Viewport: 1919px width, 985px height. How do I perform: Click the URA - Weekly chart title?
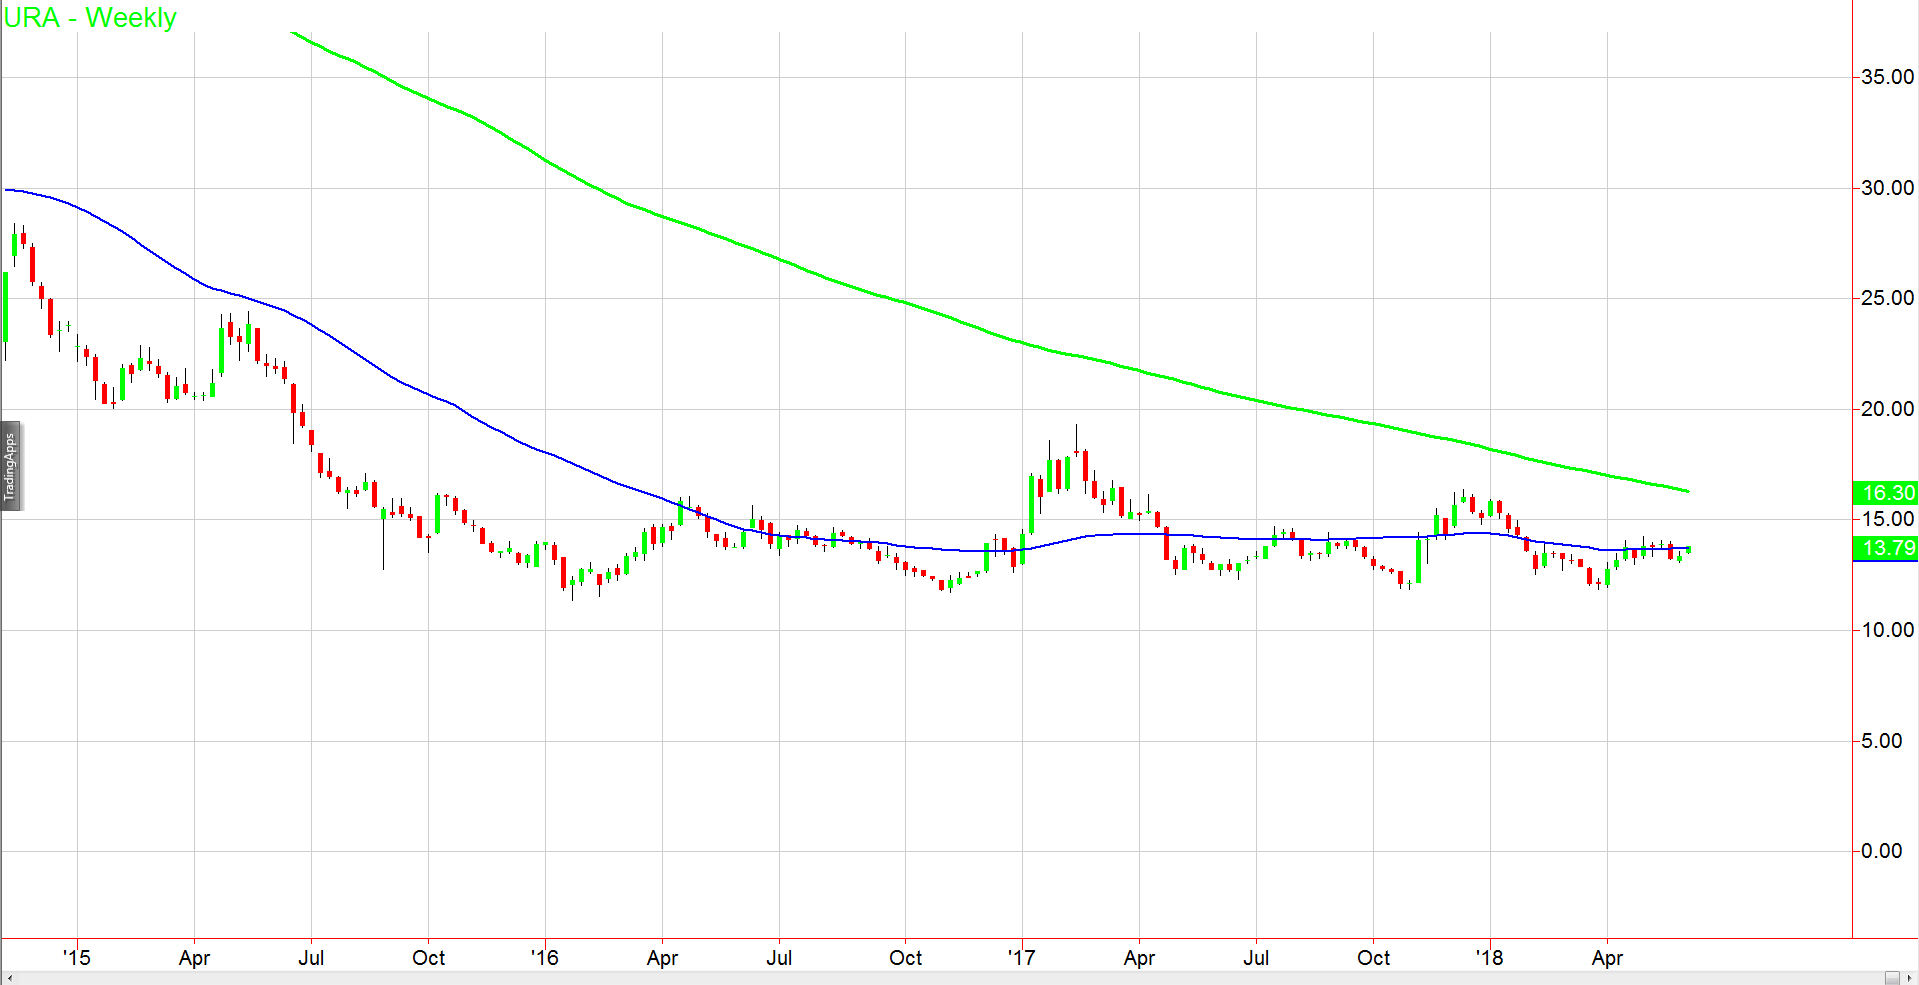(x=90, y=18)
